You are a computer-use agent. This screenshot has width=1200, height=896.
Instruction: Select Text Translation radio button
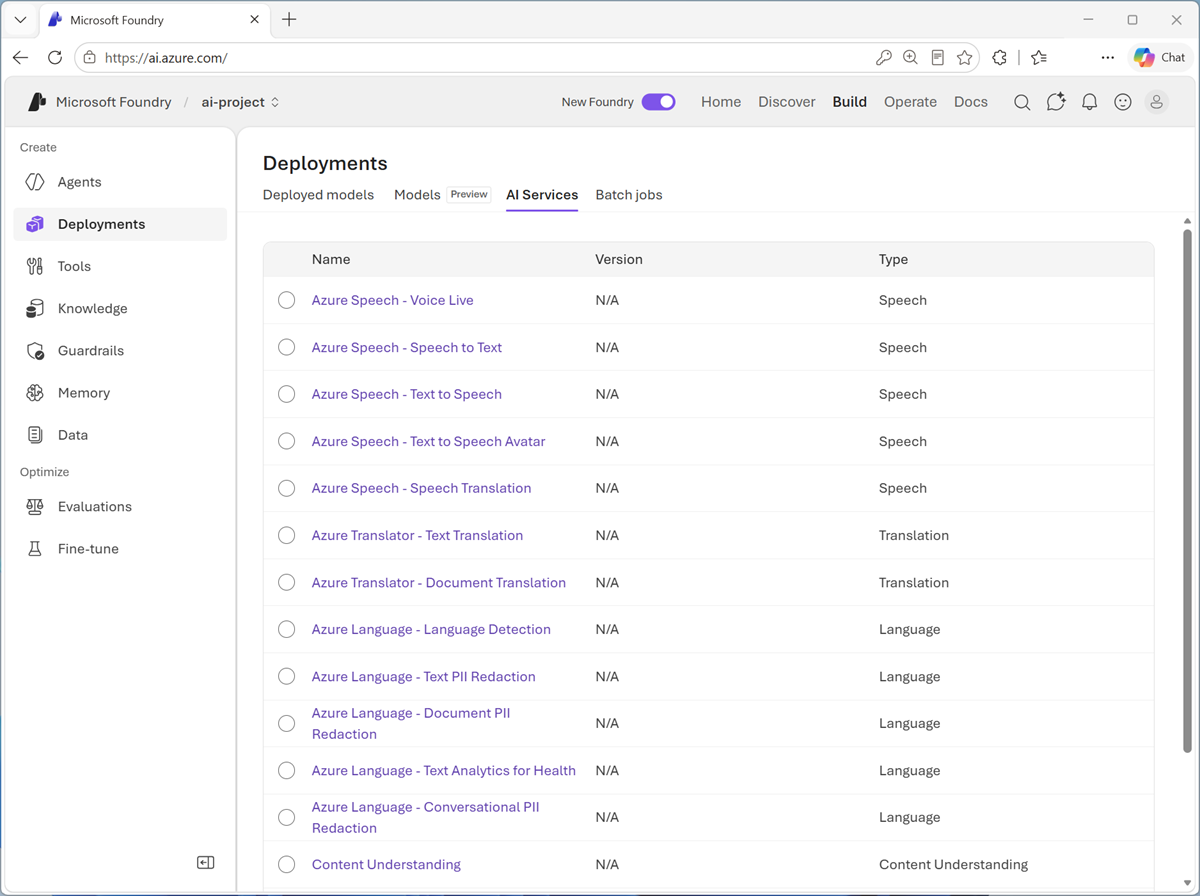[287, 535]
